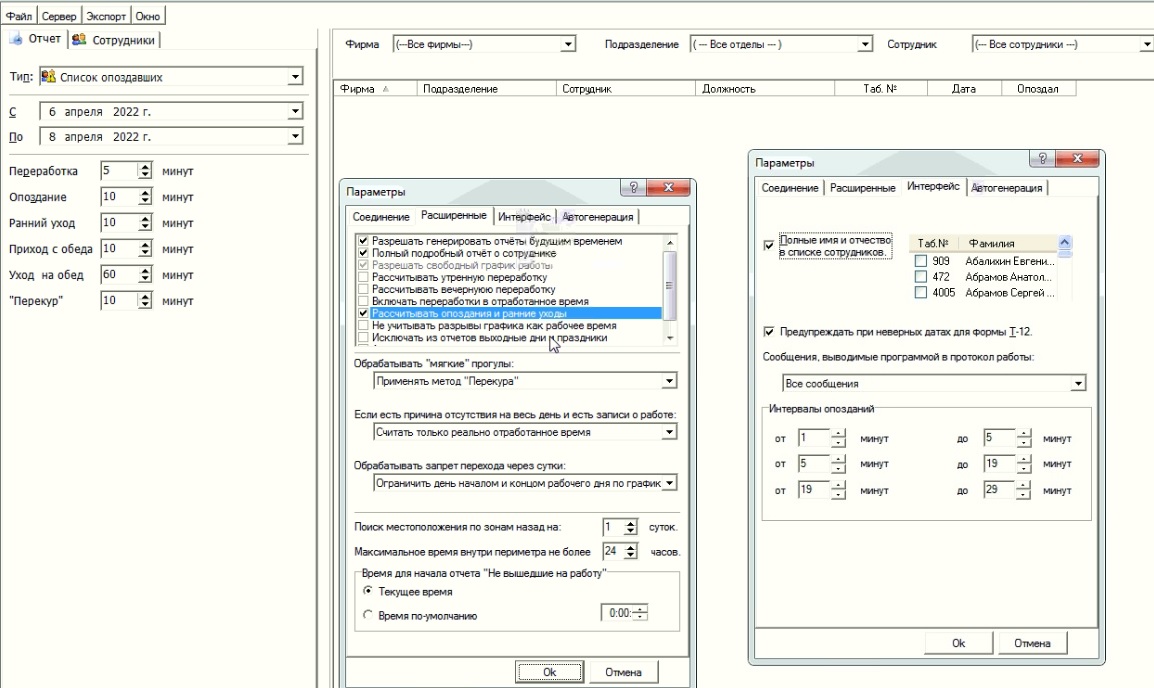
Task: Click help button of right Параметры dialog
Action: (1042, 158)
